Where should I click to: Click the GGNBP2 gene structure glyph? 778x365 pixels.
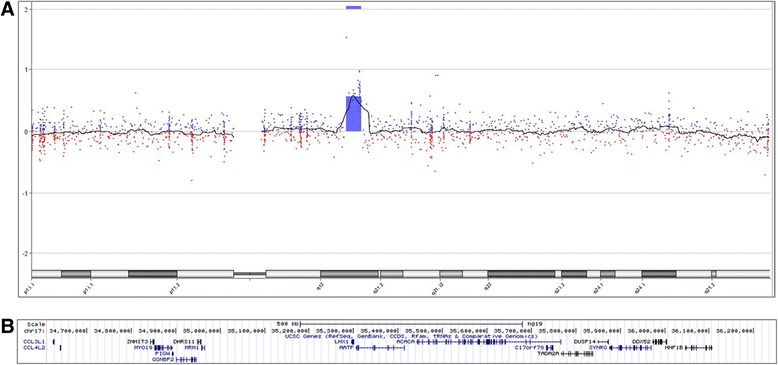[x=186, y=359]
